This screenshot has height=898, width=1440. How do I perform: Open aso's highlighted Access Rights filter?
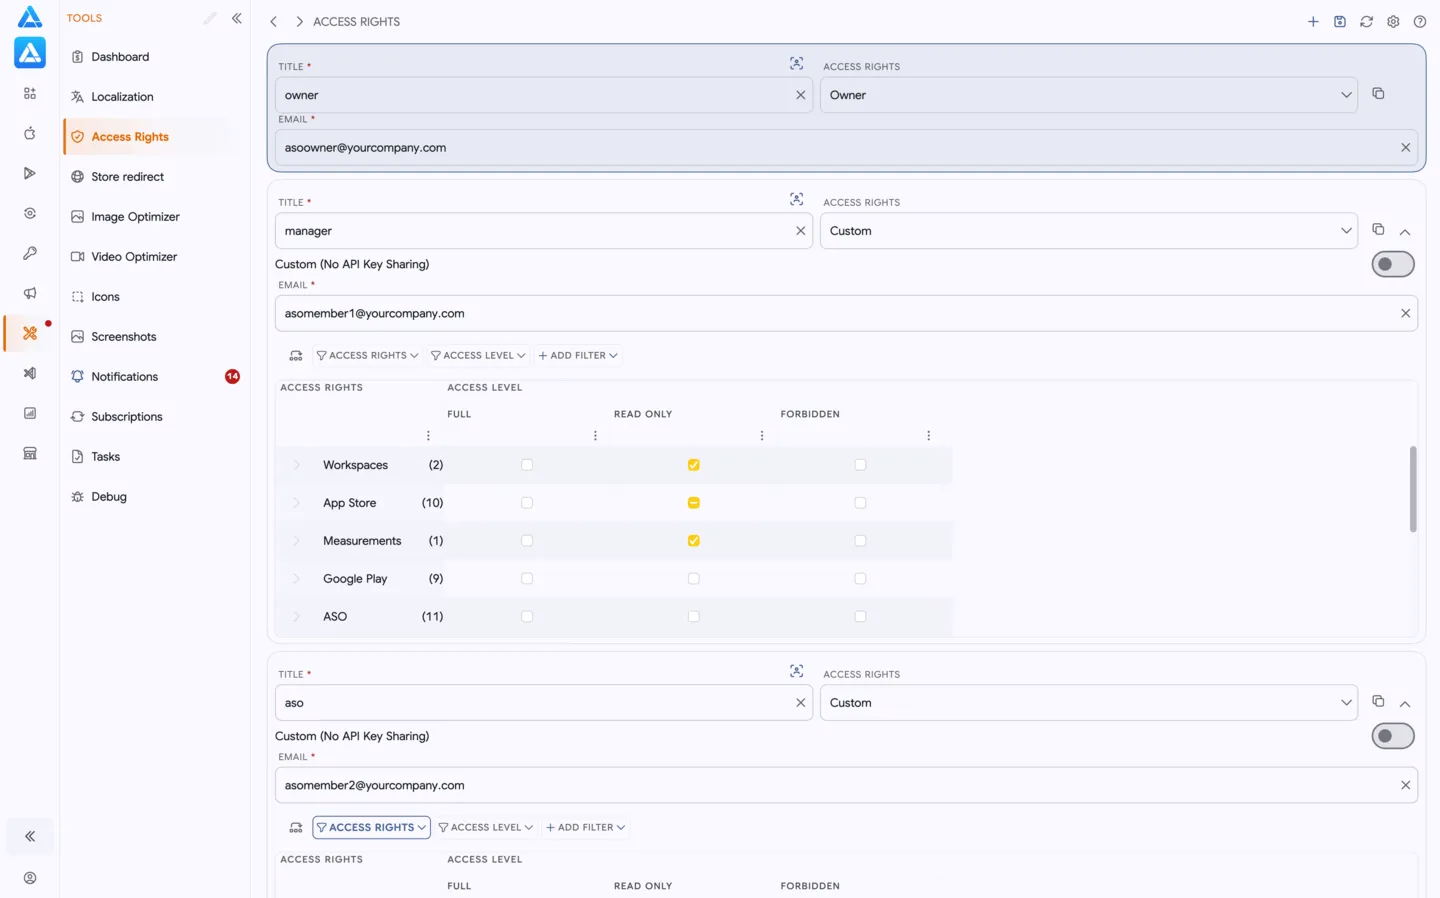pyautogui.click(x=371, y=827)
